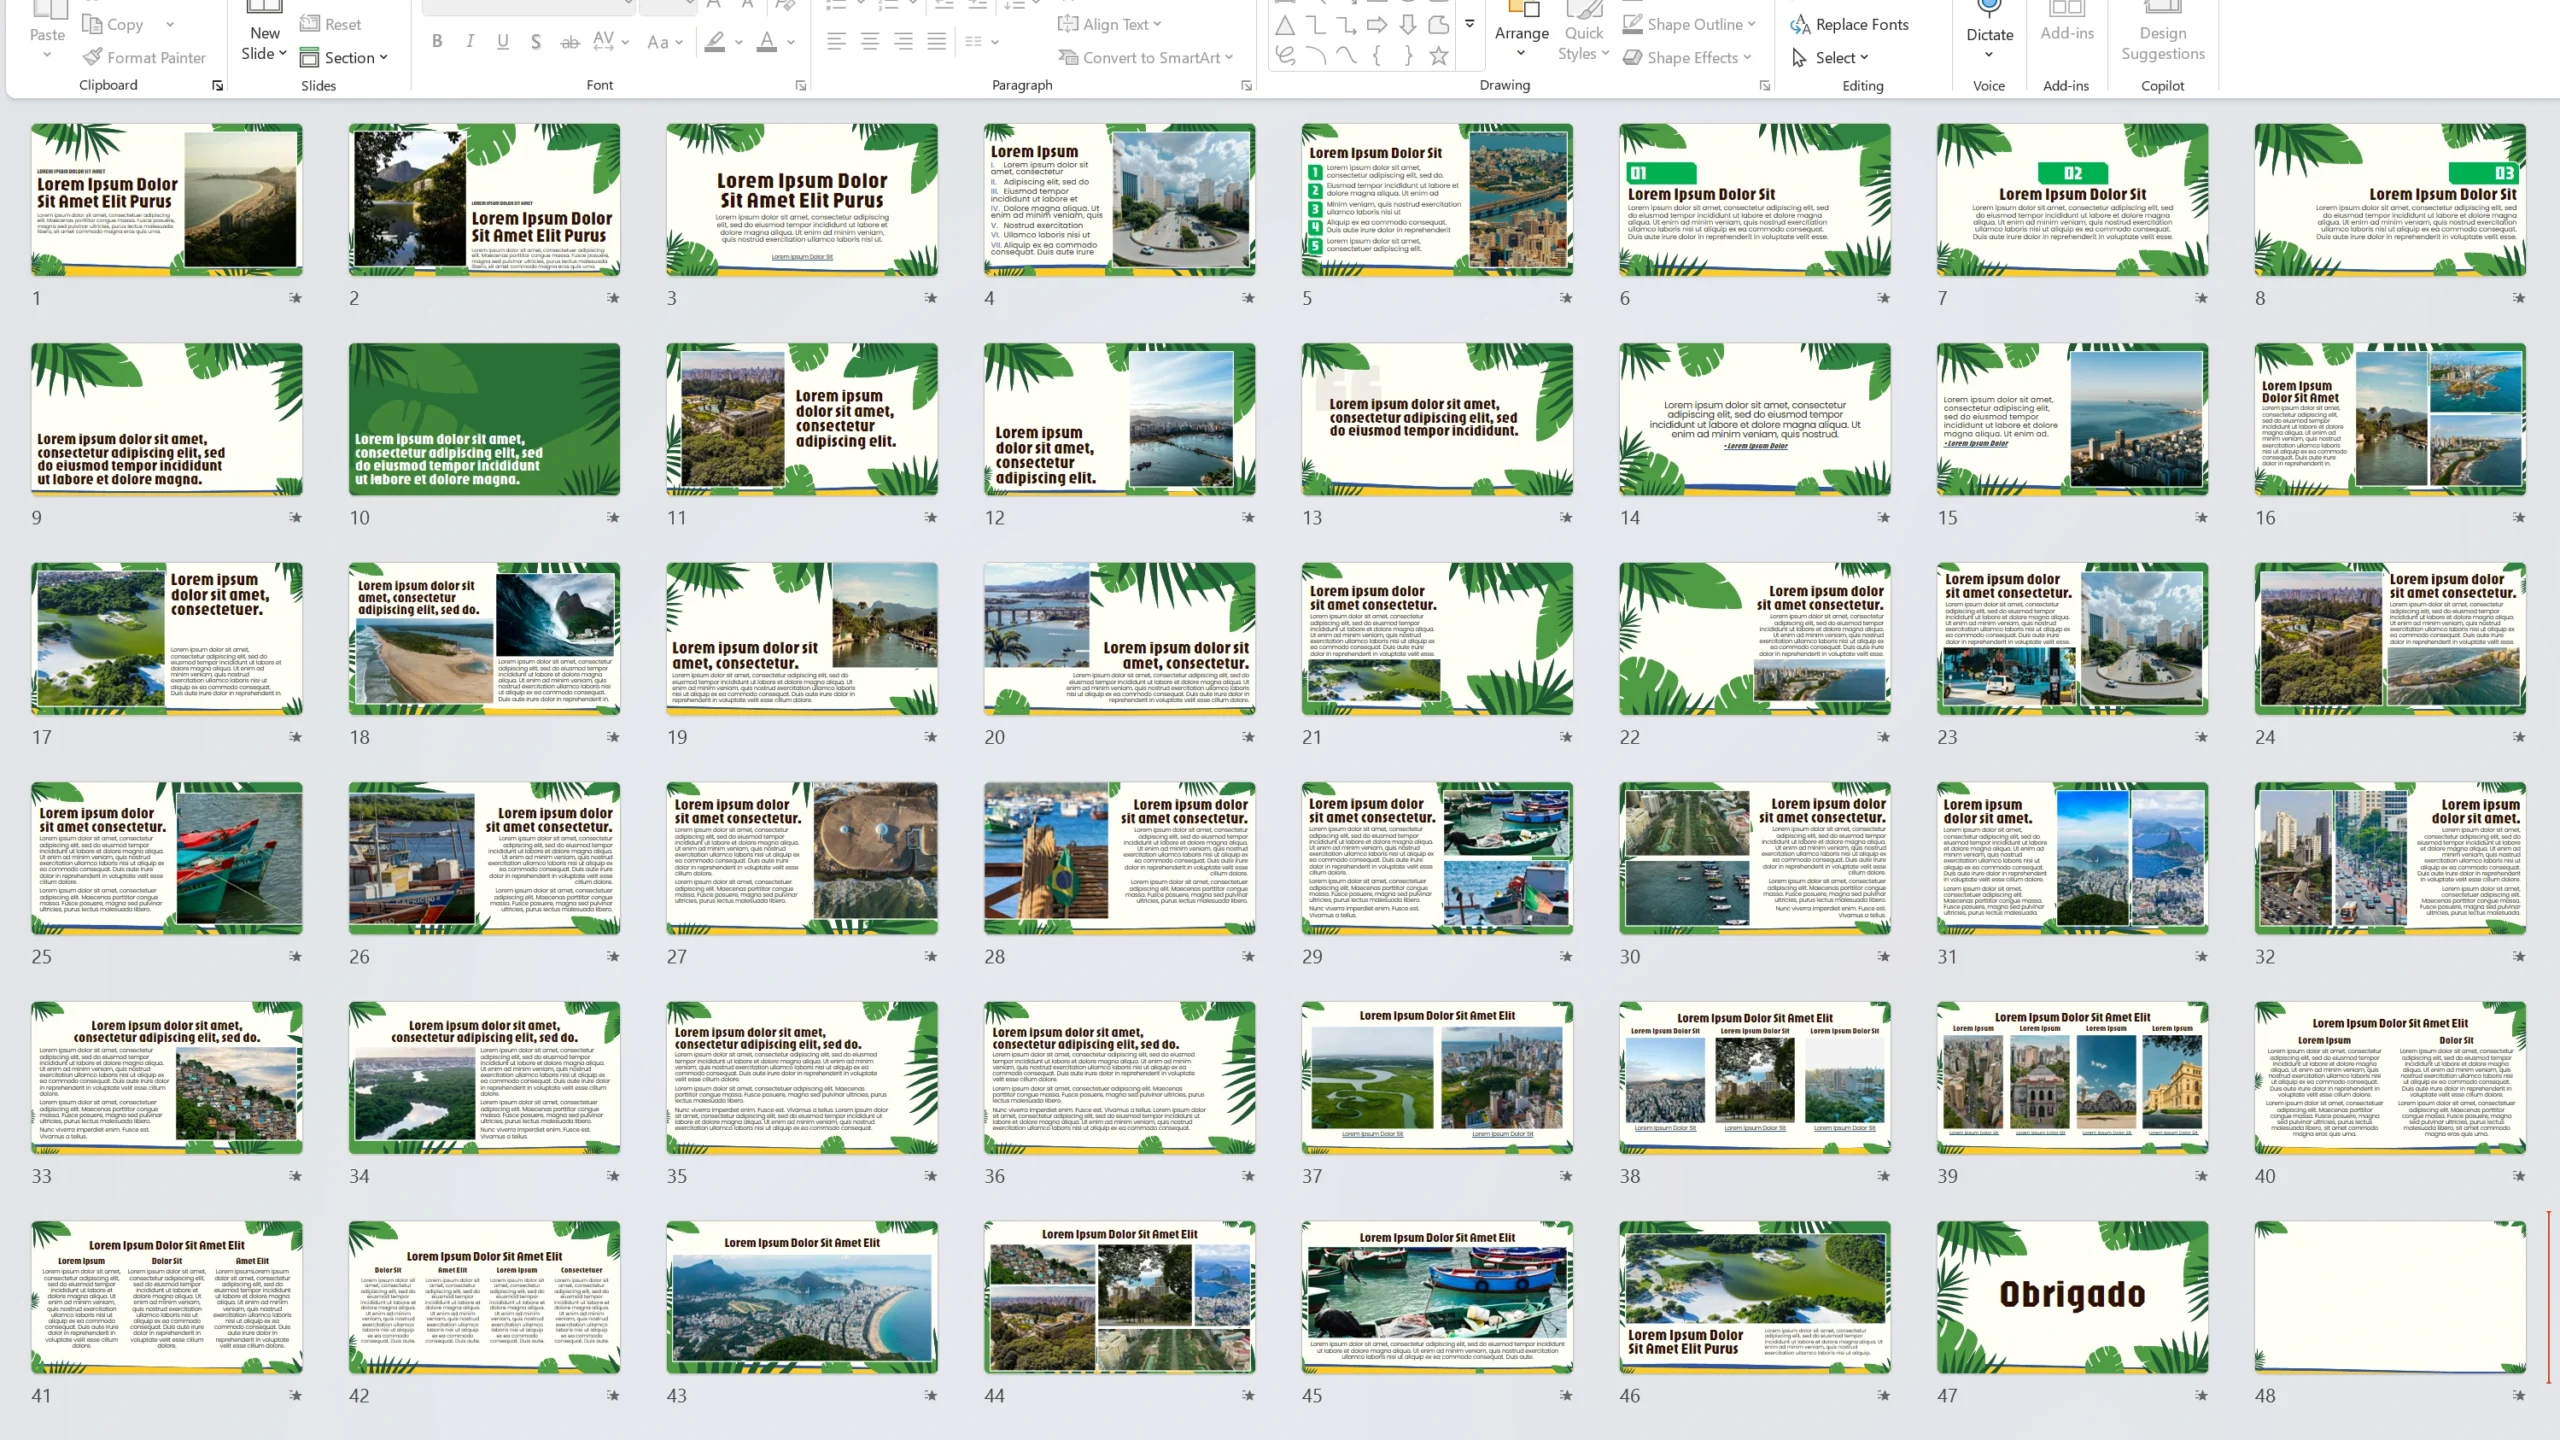2560x1440 pixels.
Task: Click the Align Right icon
Action: 903,42
